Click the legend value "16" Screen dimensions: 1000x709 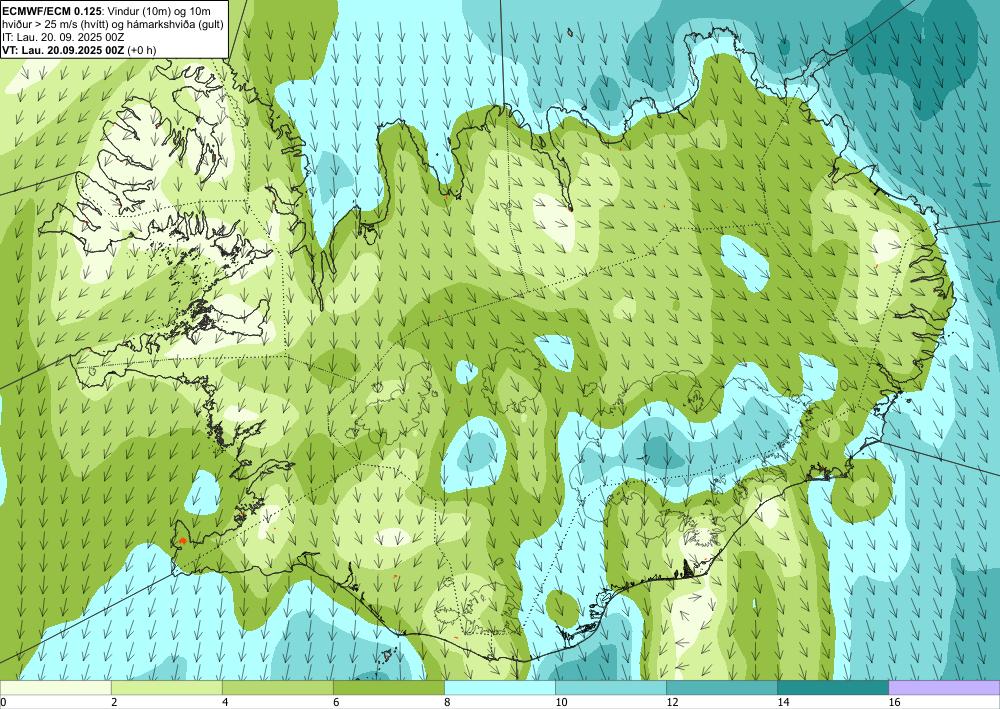[x=895, y=702]
